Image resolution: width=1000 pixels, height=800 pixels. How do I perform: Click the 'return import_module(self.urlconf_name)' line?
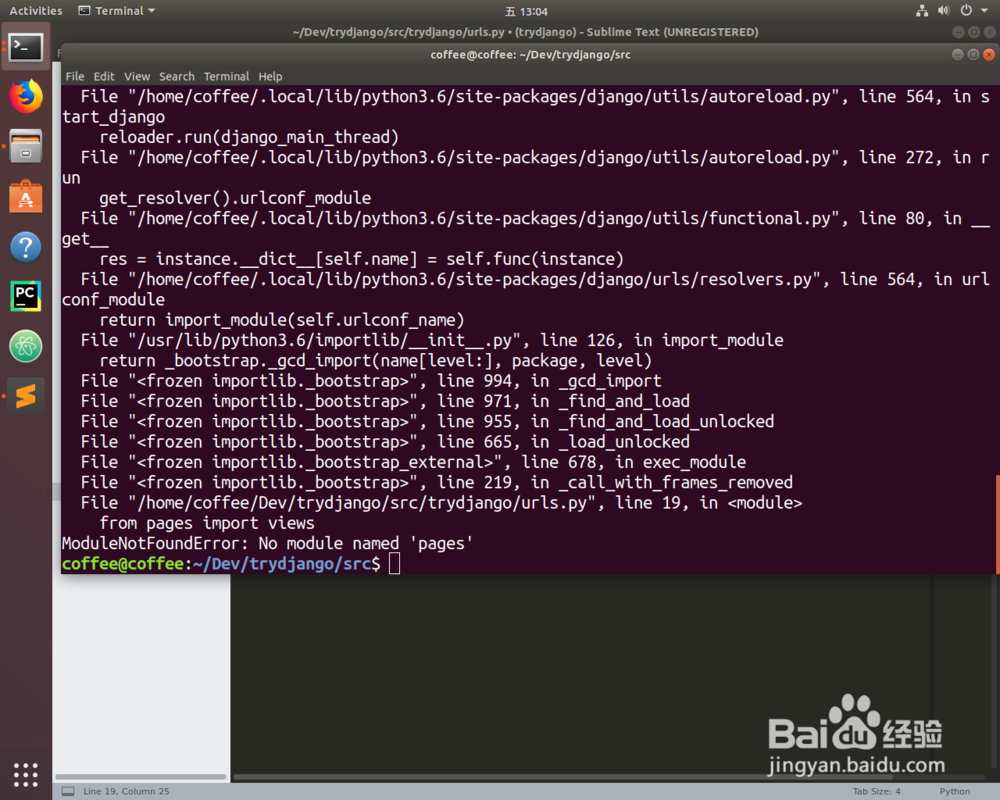coord(282,320)
